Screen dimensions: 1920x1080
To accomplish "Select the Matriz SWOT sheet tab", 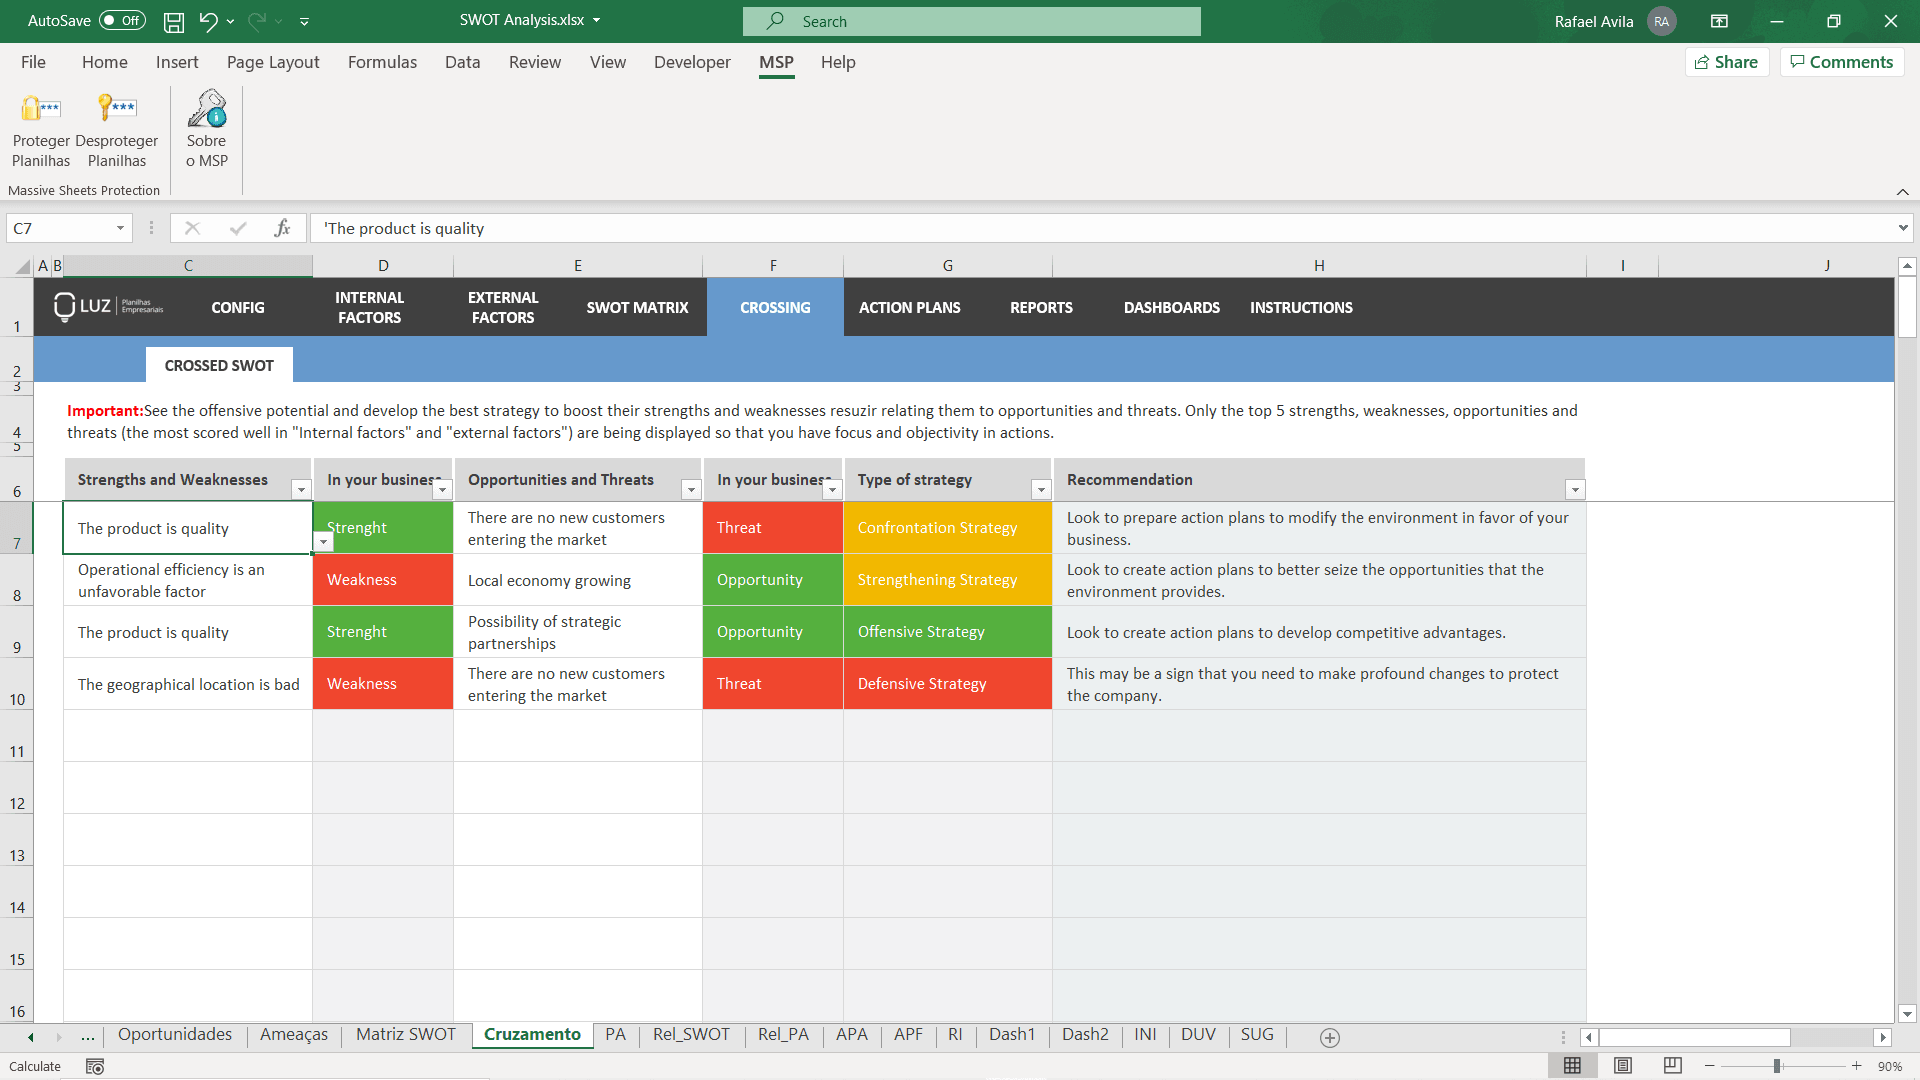I will tap(405, 1035).
